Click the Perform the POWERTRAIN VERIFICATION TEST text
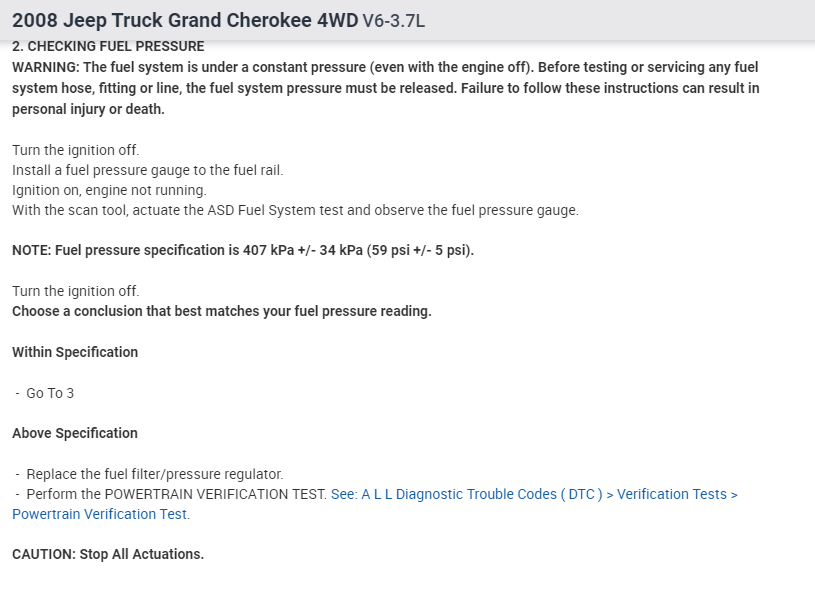 pyautogui.click(x=176, y=494)
